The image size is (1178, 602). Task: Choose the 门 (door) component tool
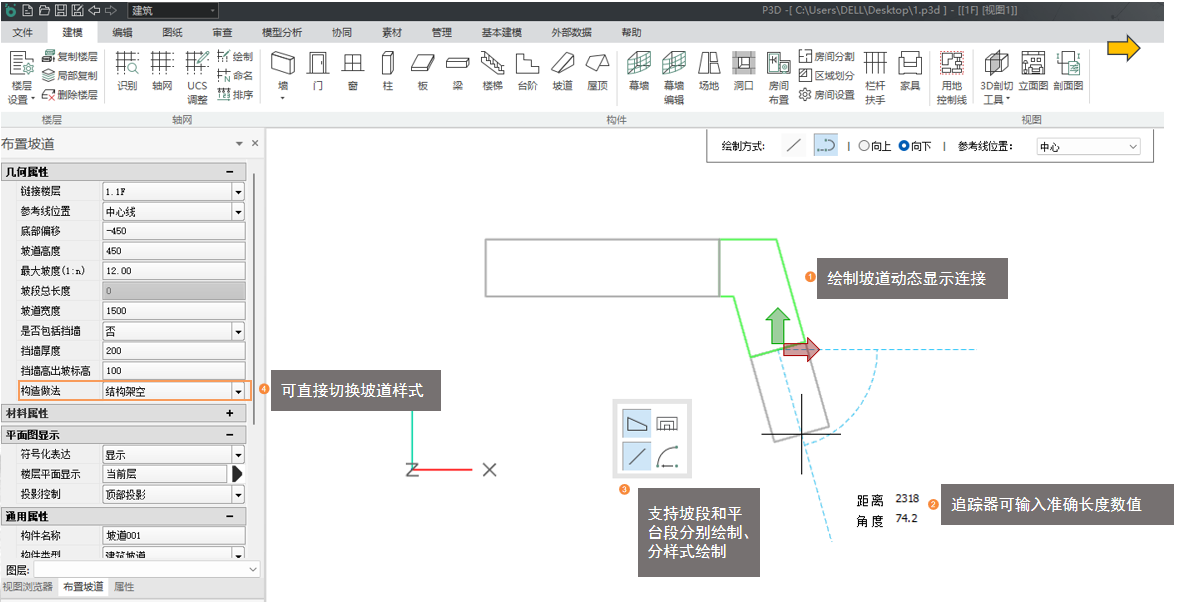318,71
